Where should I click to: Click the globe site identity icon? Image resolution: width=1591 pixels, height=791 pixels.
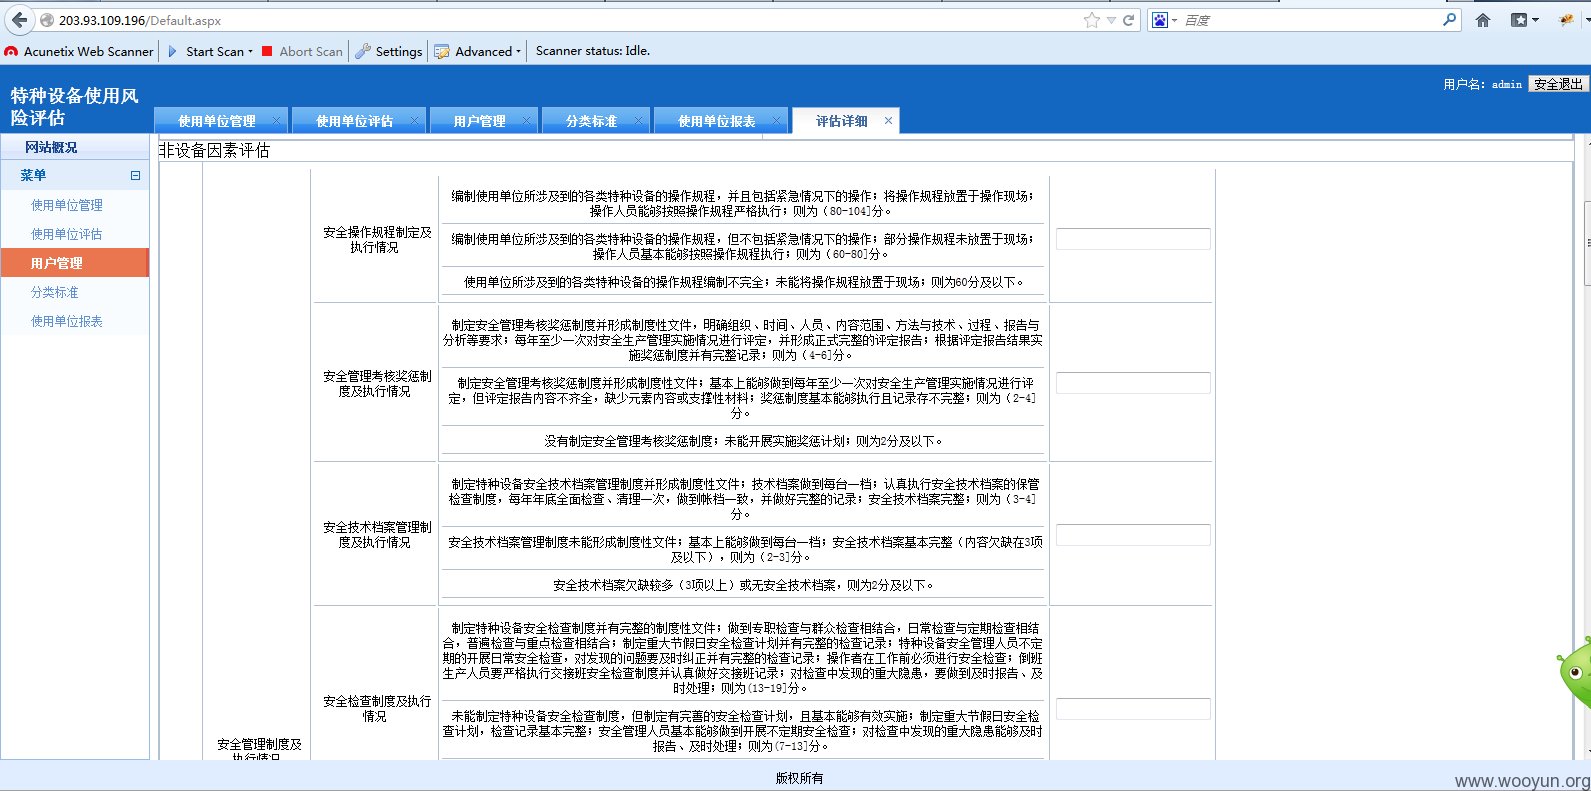[x=46, y=20]
